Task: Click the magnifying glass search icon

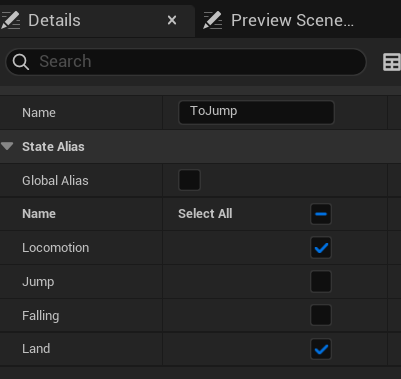Action: (x=21, y=62)
